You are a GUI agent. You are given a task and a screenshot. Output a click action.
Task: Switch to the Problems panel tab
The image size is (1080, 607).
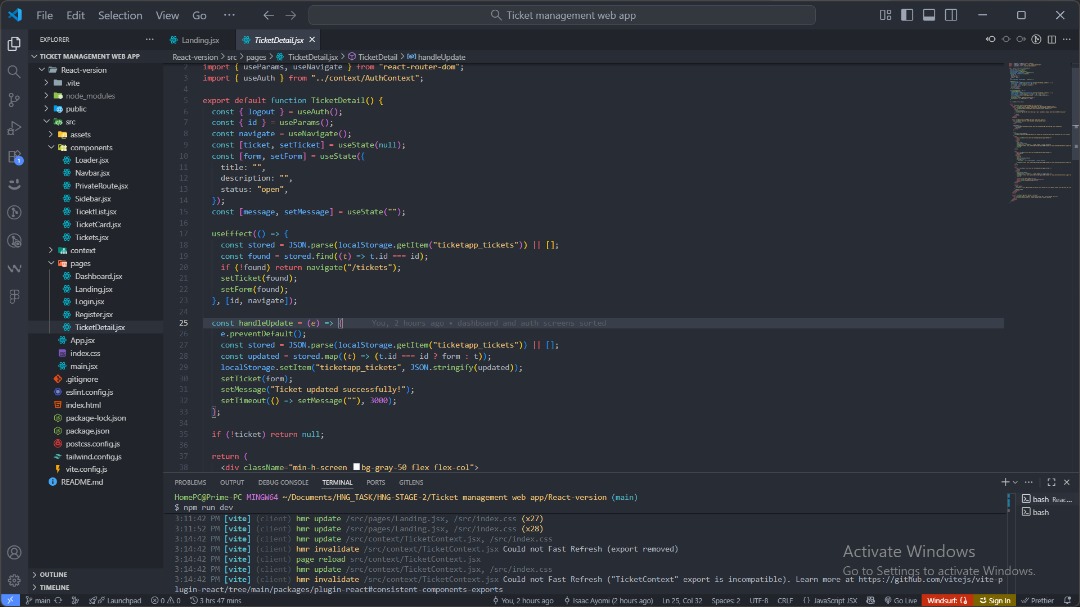point(190,482)
